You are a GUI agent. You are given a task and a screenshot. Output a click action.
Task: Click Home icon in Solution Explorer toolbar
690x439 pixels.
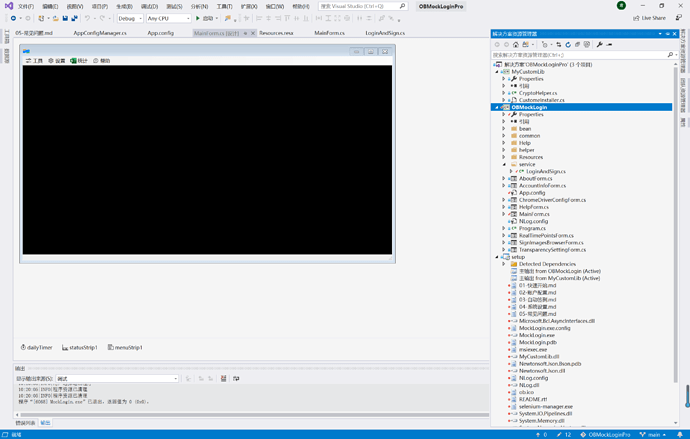tap(516, 44)
